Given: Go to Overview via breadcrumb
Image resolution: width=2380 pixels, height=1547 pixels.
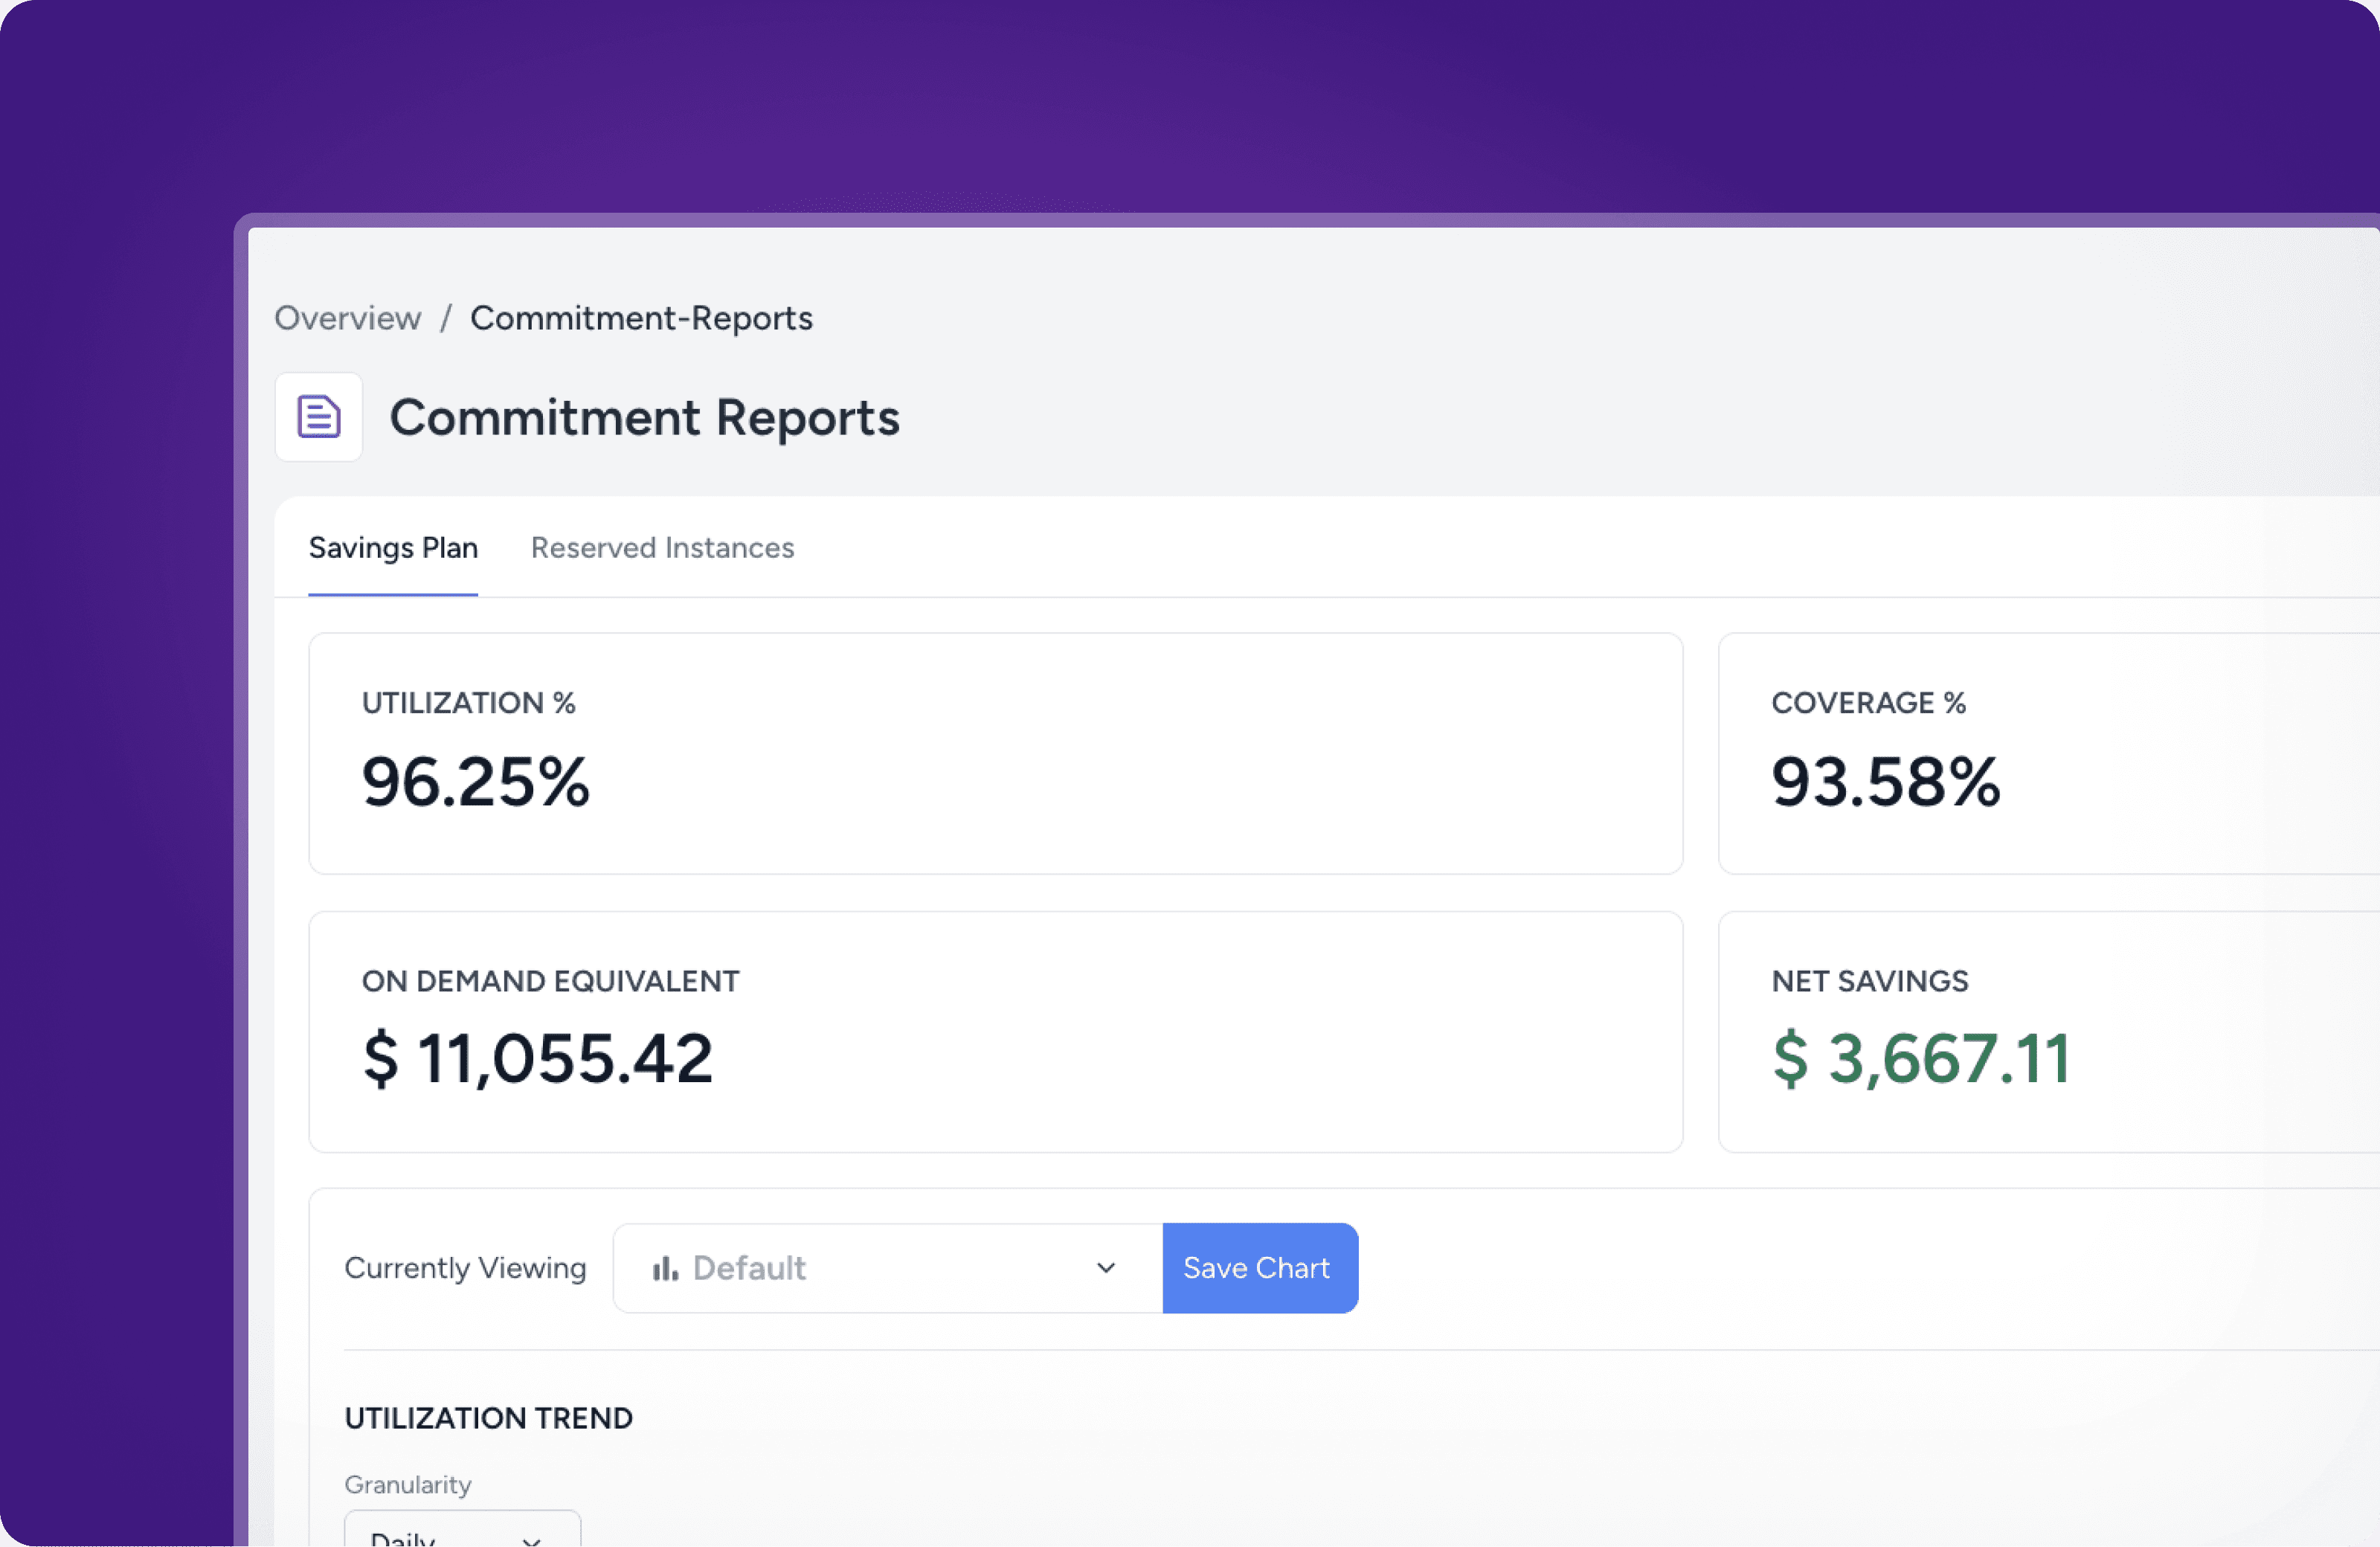Looking at the screenshot, I should pyautogui.click(x=347, y=318).
